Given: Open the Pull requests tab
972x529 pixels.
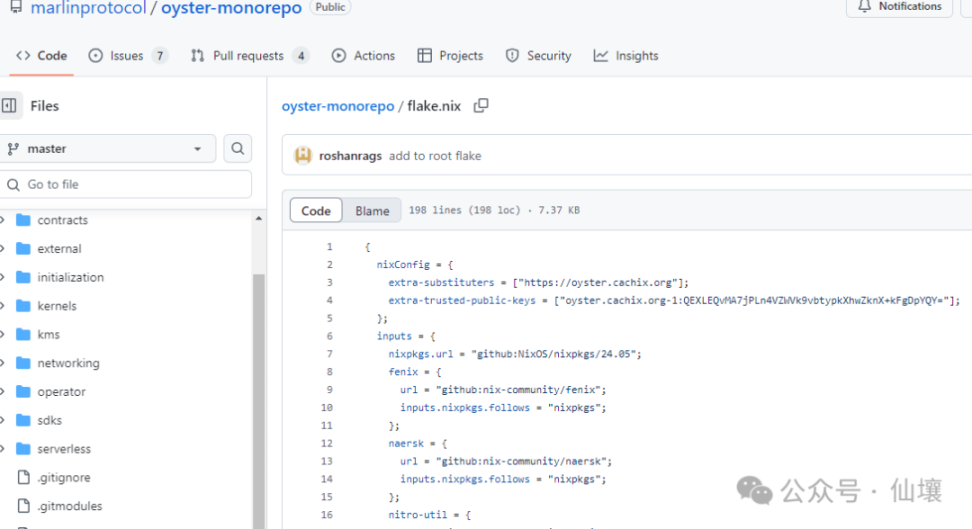Looking at the screenshot, I should click(249, 56).
